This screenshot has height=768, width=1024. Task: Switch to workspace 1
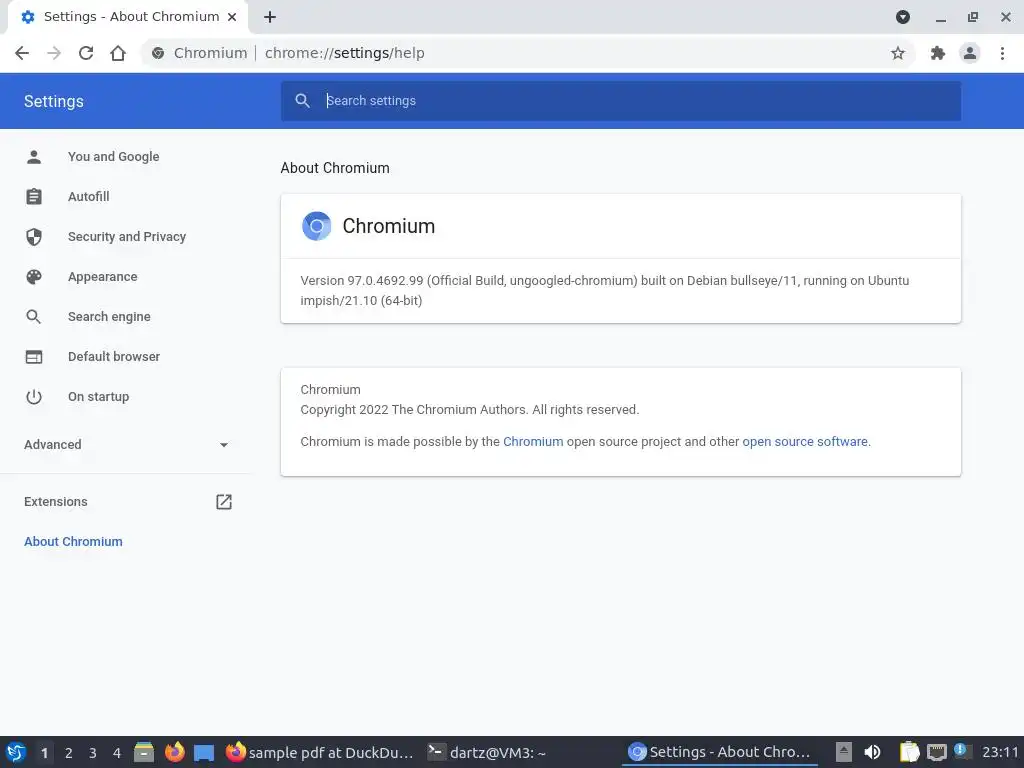coord(44,753)
